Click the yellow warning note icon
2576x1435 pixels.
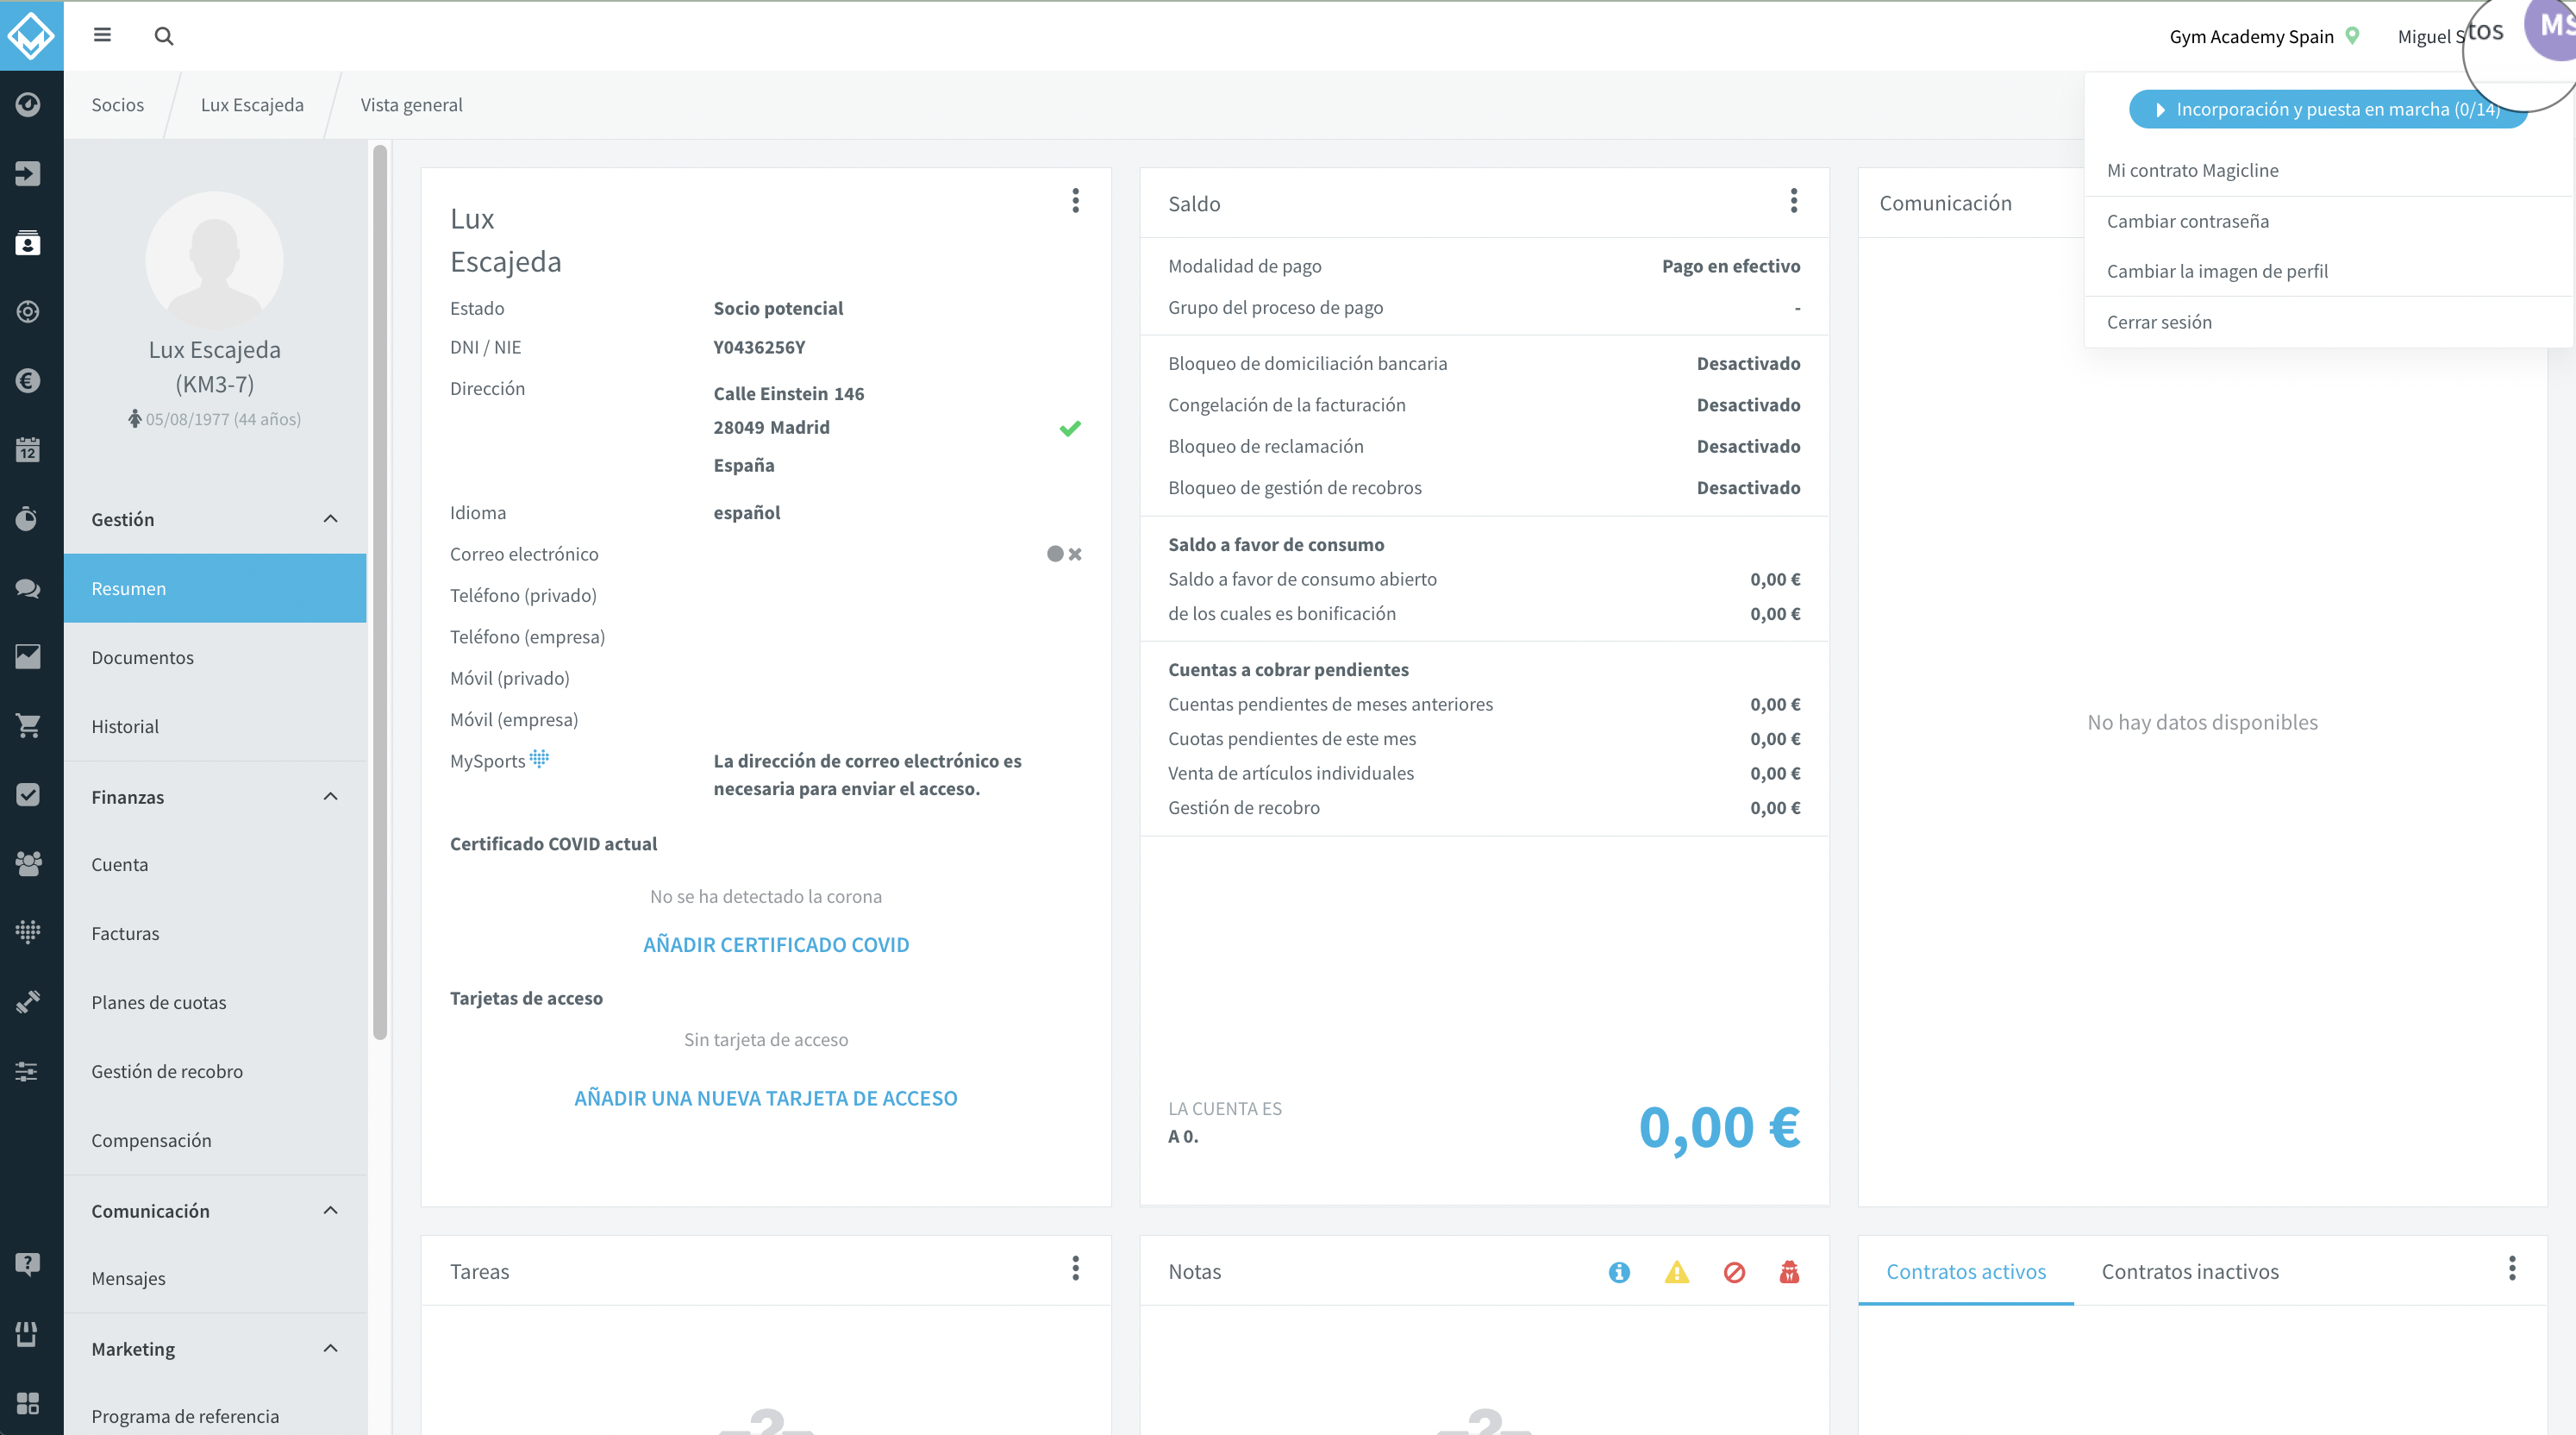click(x=1677, y=1272)
